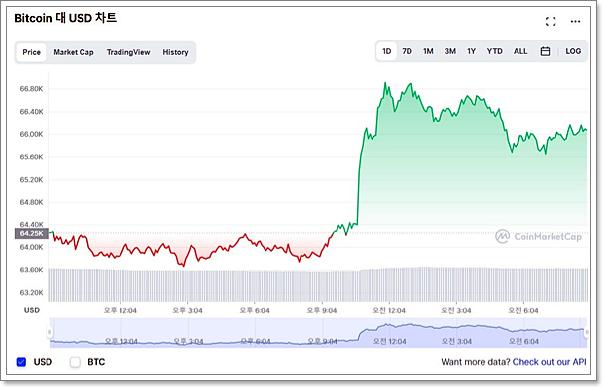The image size is (603, 387).
Task: Switch to the Price tab
Action: (31, 52)
